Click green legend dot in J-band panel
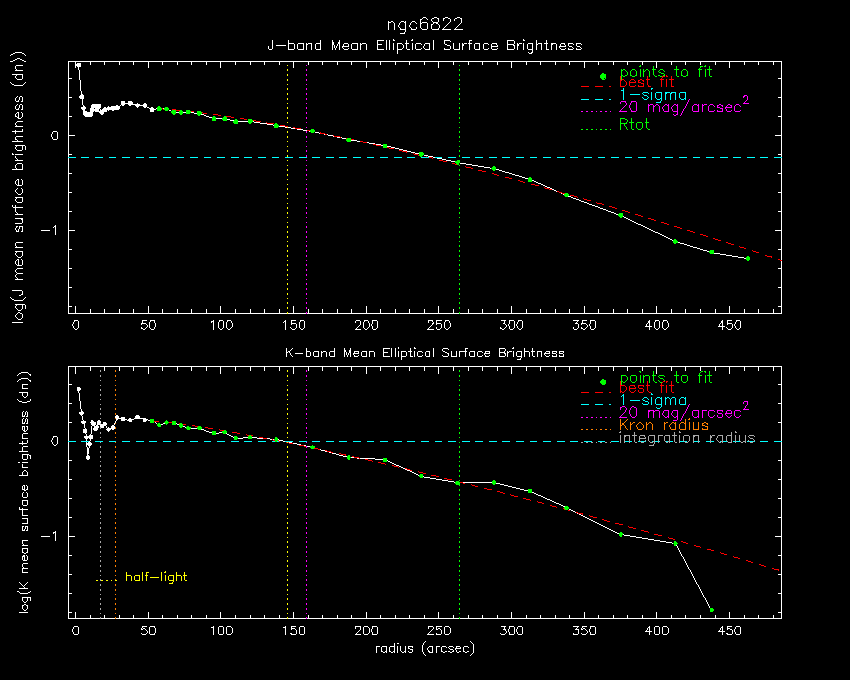The height and width of the screenshot is (680, 850). (603, 76)
